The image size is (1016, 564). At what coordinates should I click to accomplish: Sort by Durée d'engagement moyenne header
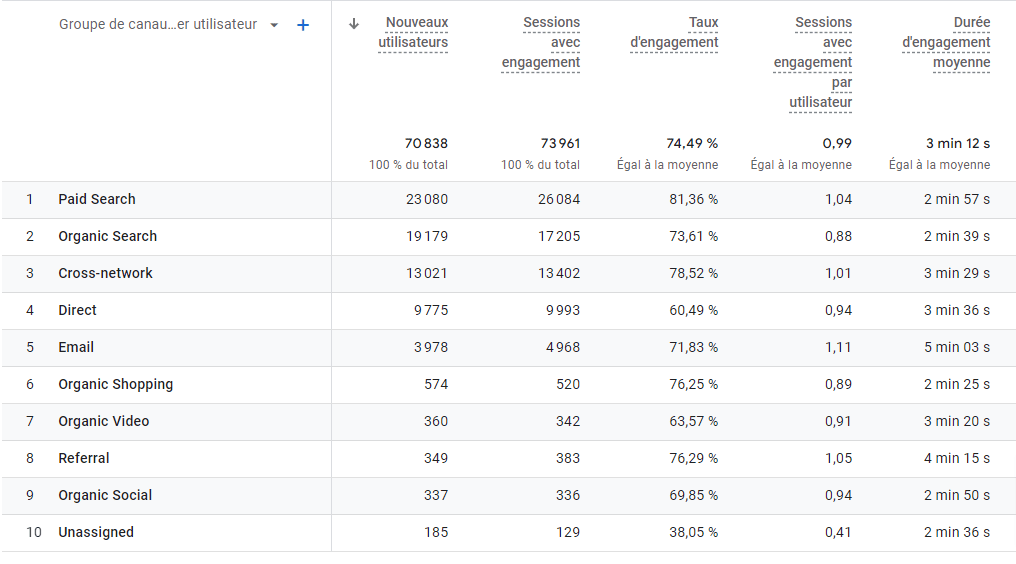[x=946, y=42]
